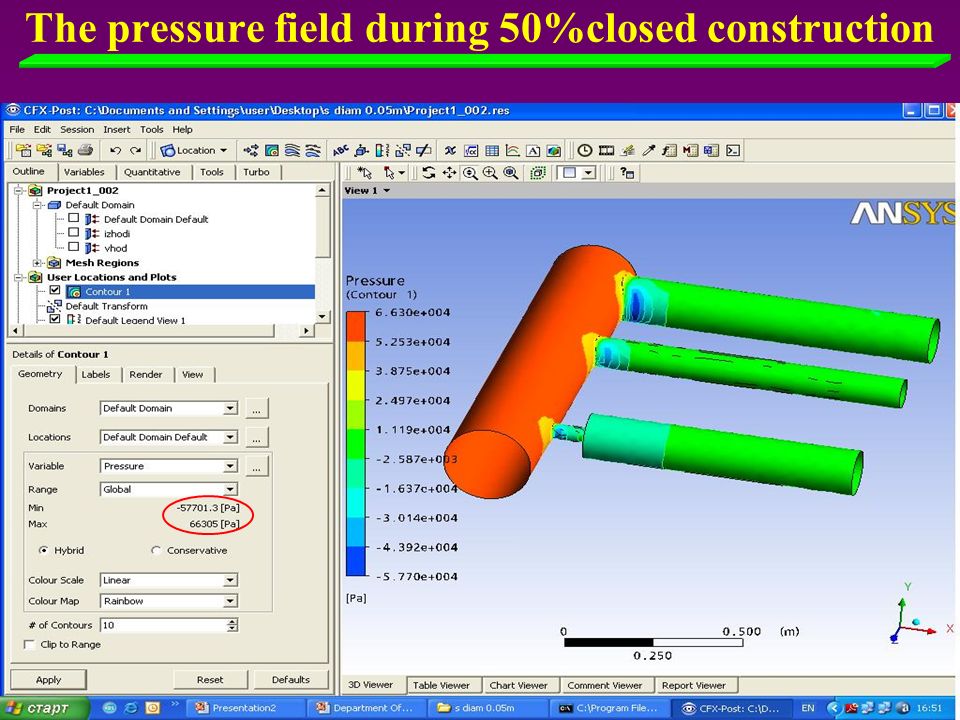This screenshot has height=720, width=960.
Task: Toggle the Default Domain Default checkbox
Action: click(x=73, y=218)
